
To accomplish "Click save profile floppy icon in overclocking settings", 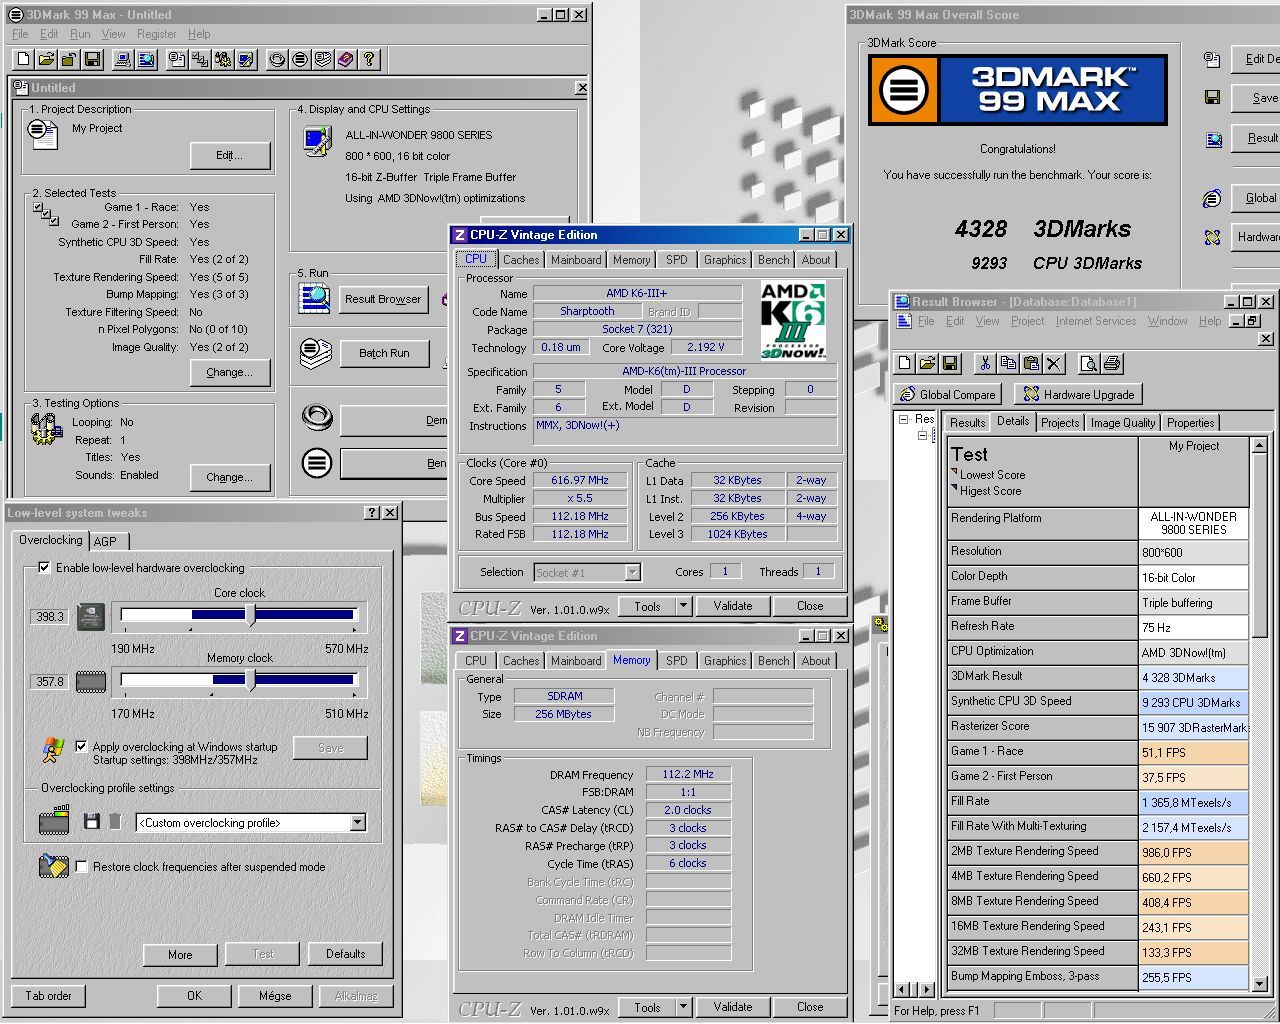I will [x=91, y=822].
